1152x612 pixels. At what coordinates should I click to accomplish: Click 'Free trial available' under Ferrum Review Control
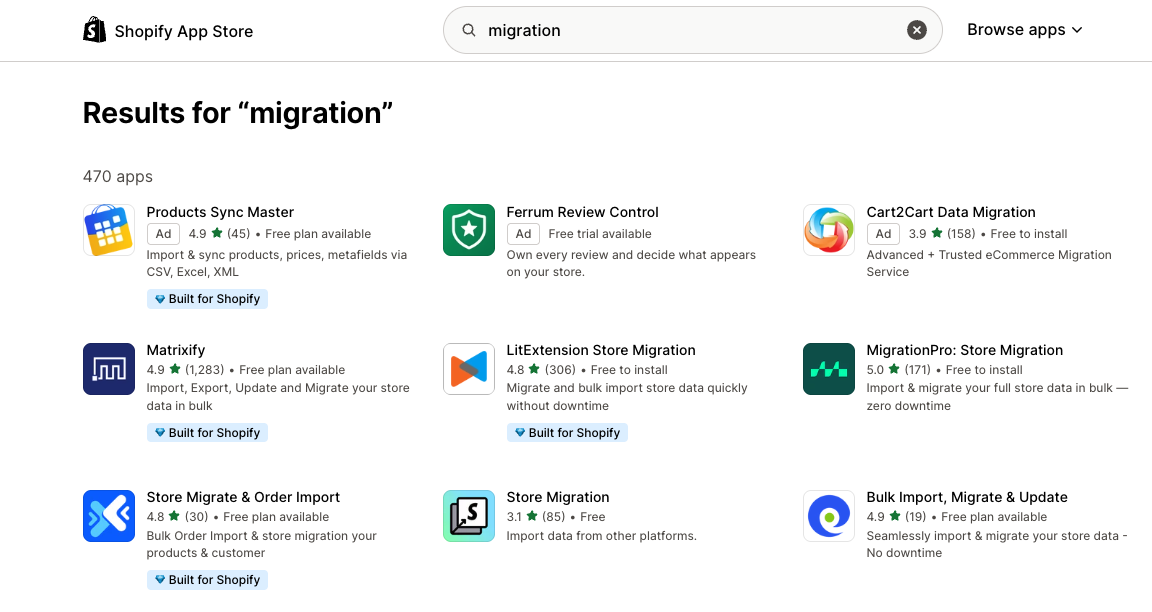pos(600,234)
